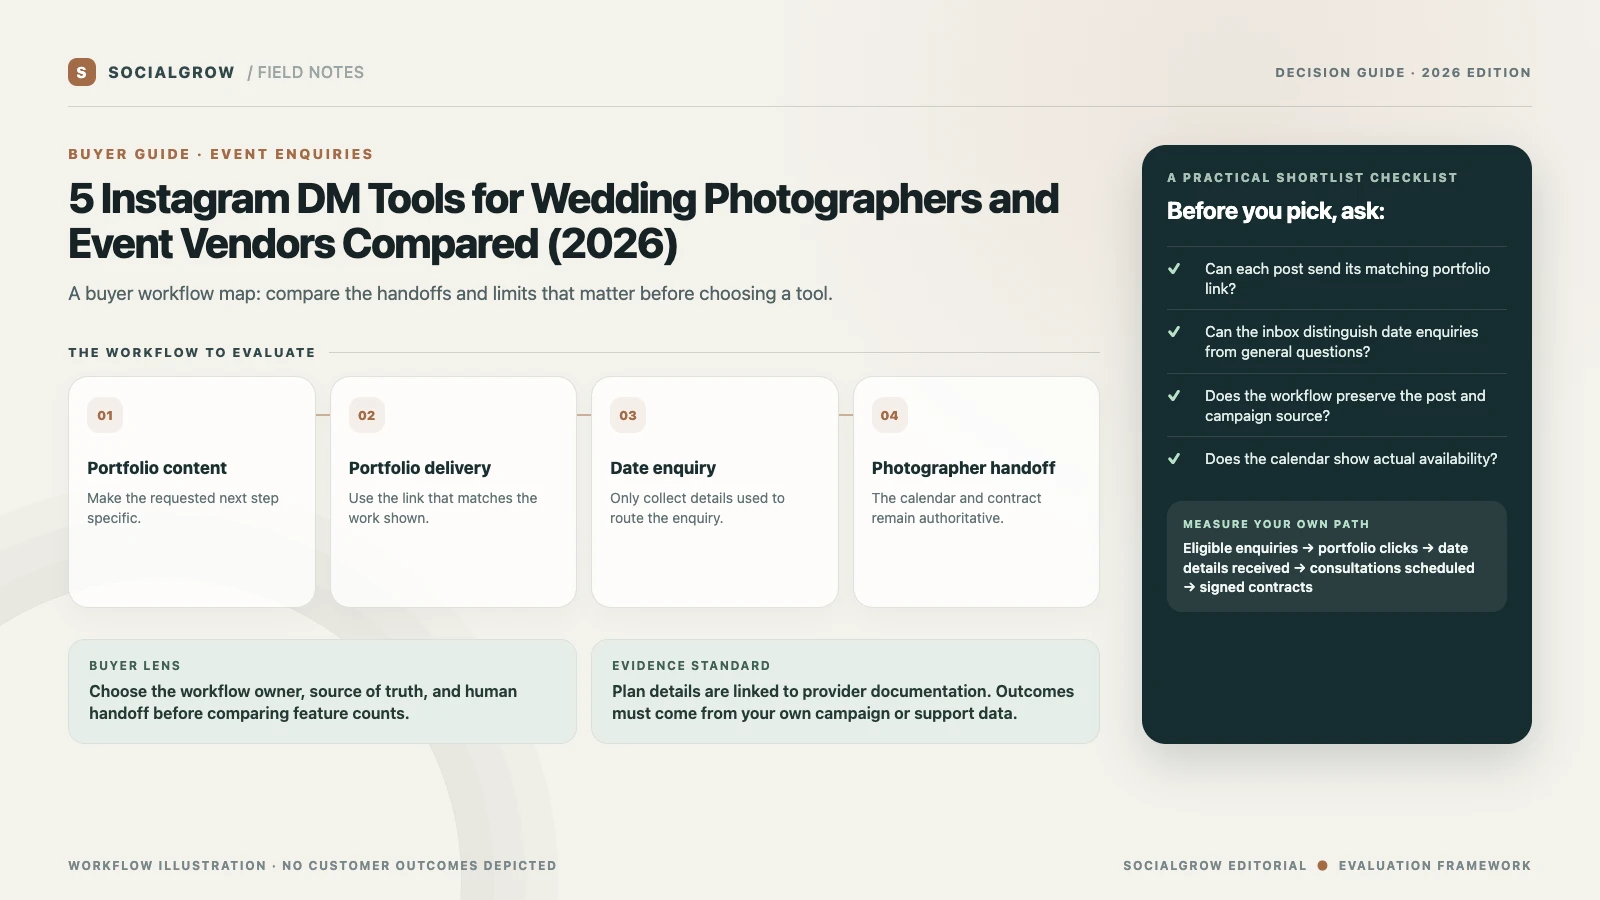Click the Buyer Lens label

coord(135,666)
